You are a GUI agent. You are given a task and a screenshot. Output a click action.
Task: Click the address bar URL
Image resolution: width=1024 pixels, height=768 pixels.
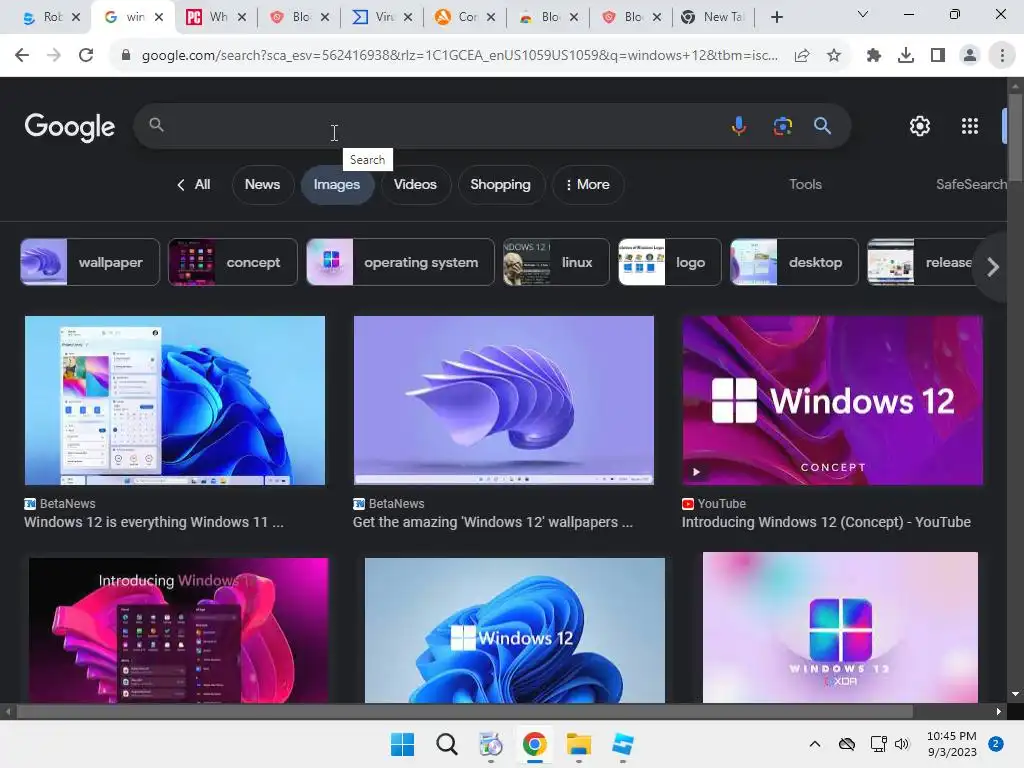(x=460, y=56)
